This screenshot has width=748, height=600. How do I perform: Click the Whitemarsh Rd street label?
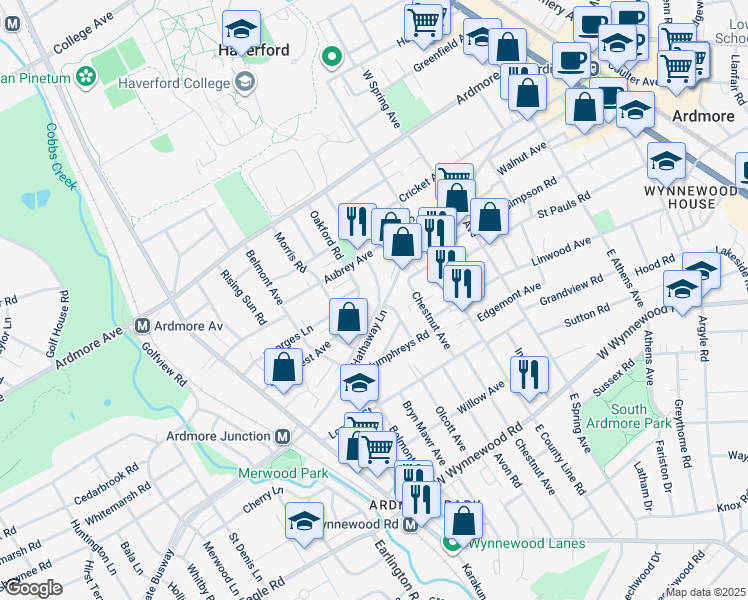point(117,503)
